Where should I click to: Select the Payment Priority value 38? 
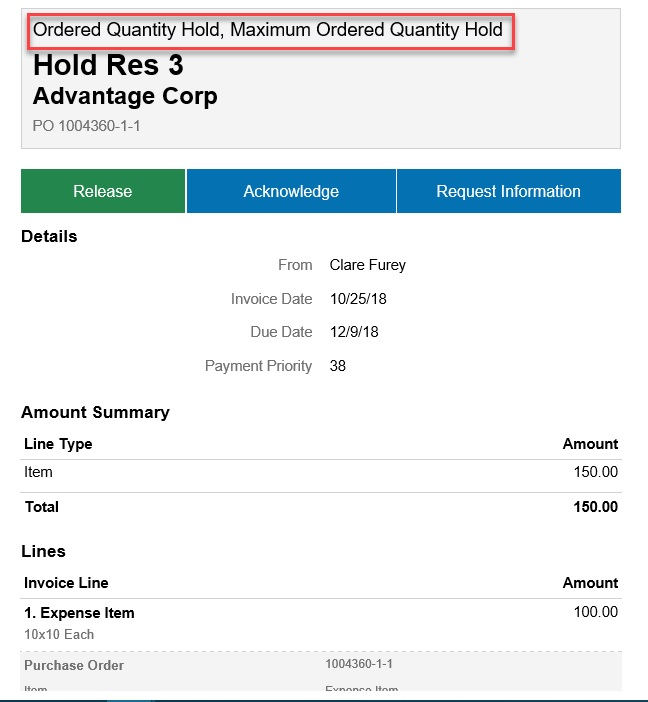click(x=337, y=366)
